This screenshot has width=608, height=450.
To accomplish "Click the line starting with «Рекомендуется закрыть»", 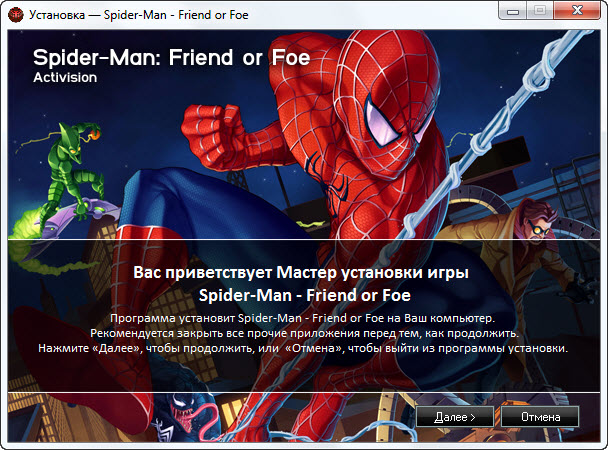I will (x=303, y=332).
